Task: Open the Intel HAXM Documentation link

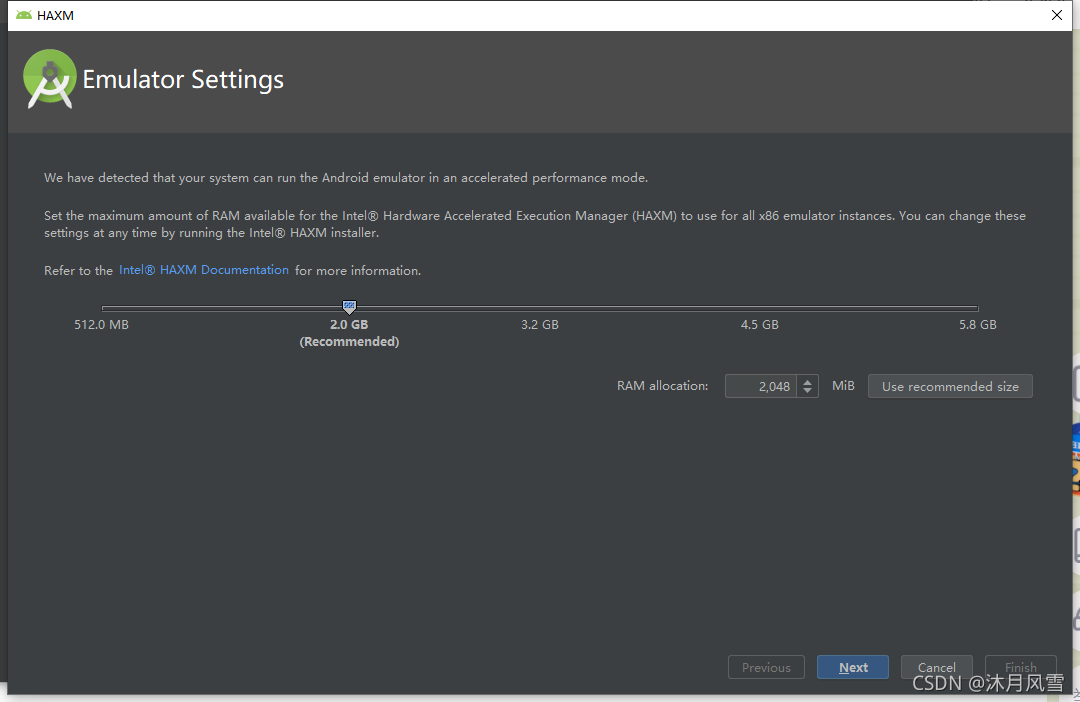Action: (x=204, y=270)
